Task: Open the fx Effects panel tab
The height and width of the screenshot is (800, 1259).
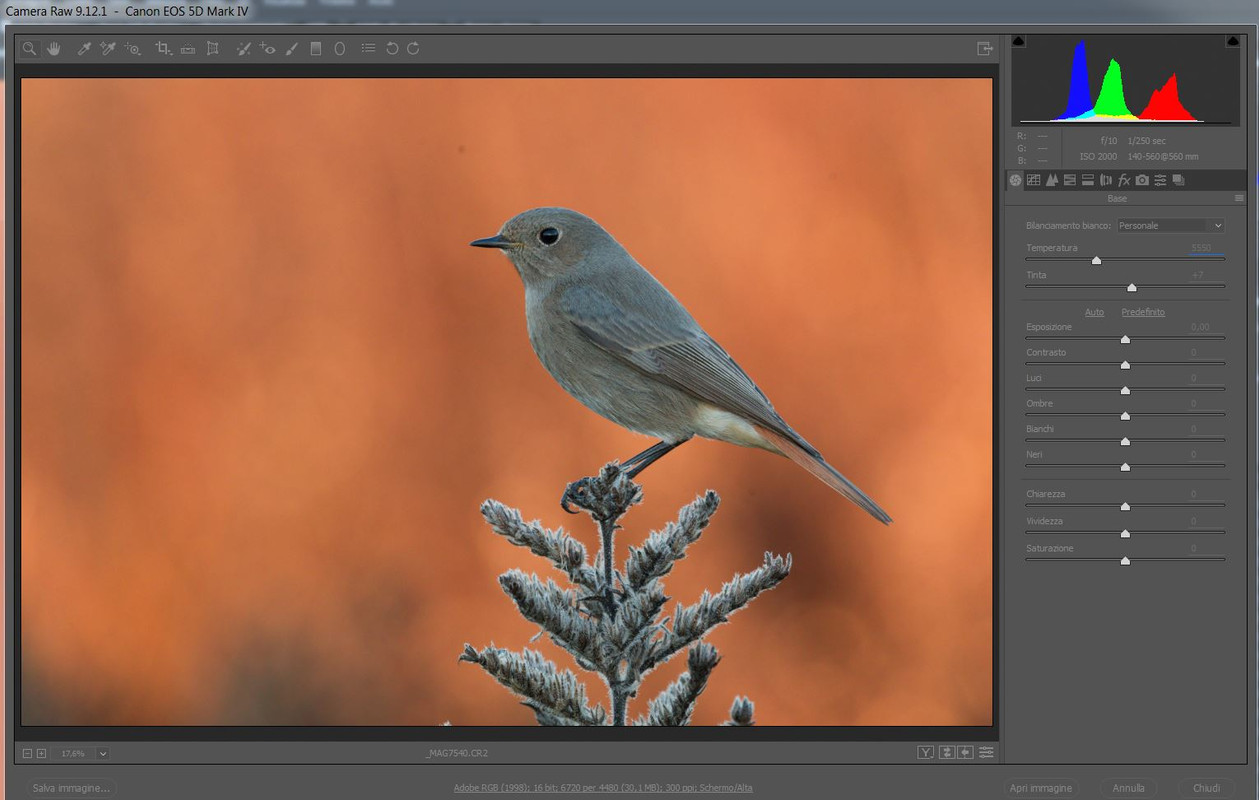Action: [1124, 180]
